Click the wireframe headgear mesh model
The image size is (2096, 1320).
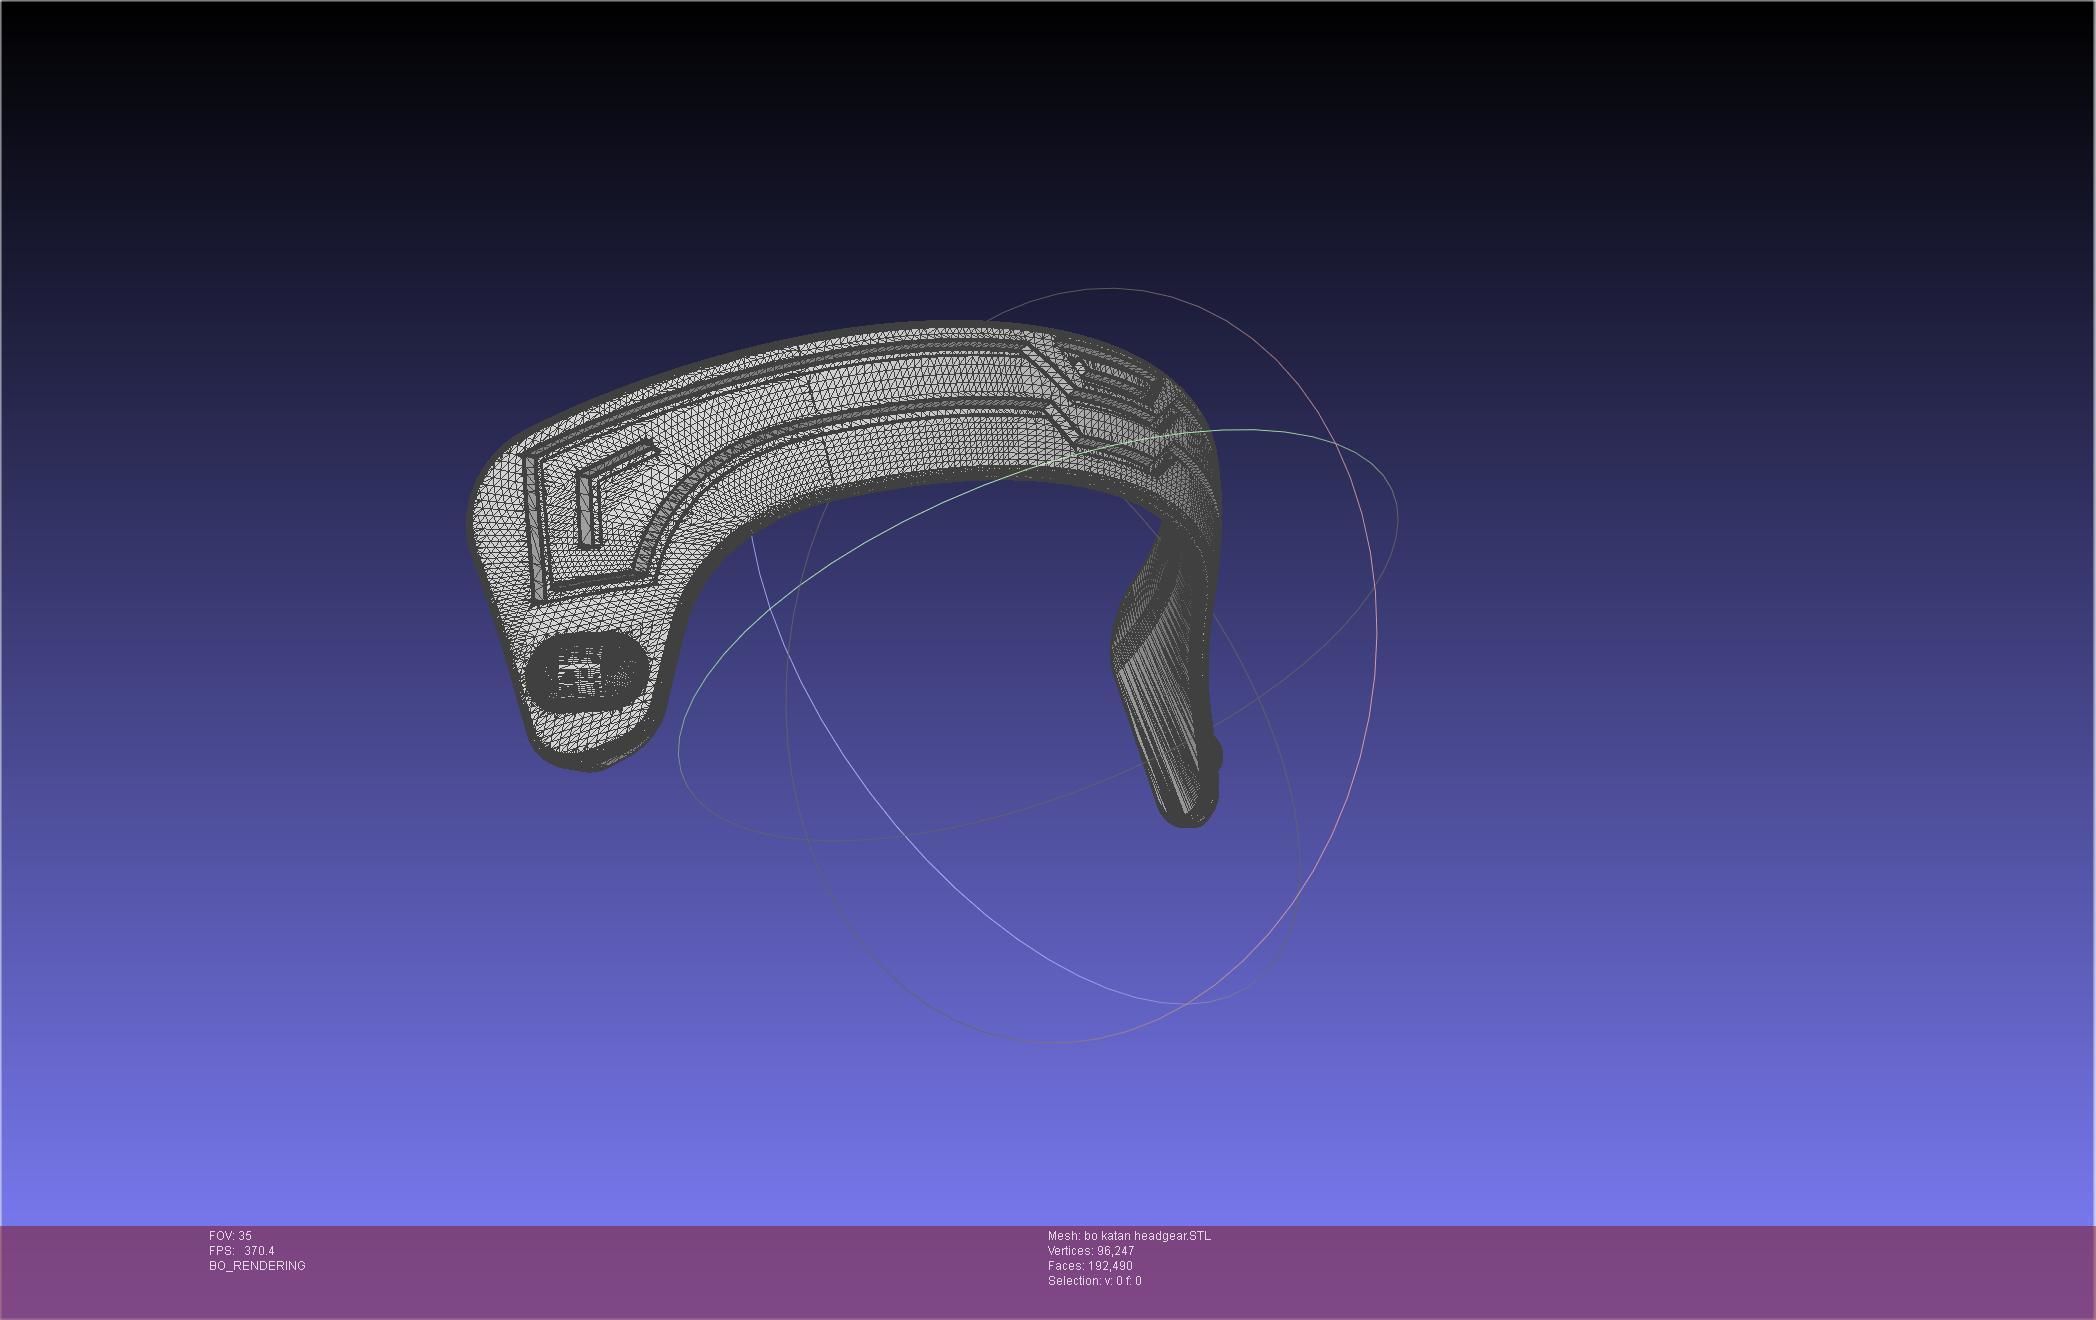tap(846, 575)
